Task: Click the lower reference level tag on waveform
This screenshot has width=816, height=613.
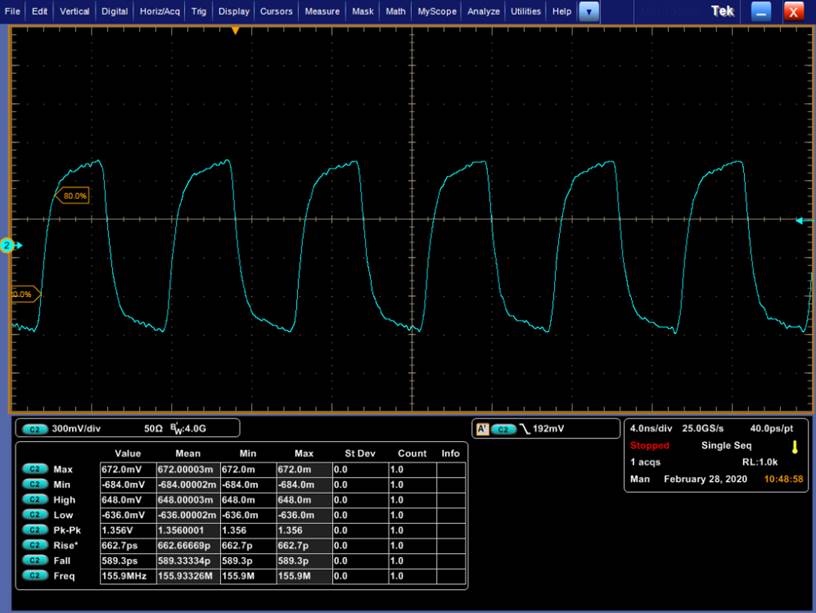Action: pos(25,295)
